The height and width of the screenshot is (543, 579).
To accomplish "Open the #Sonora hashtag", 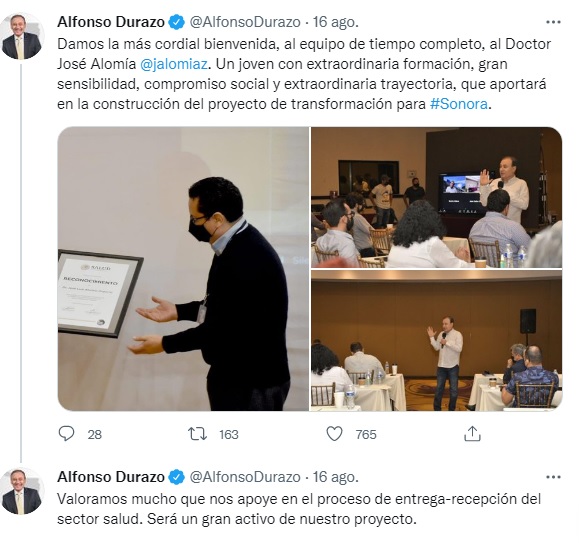I will coord(459,104).
